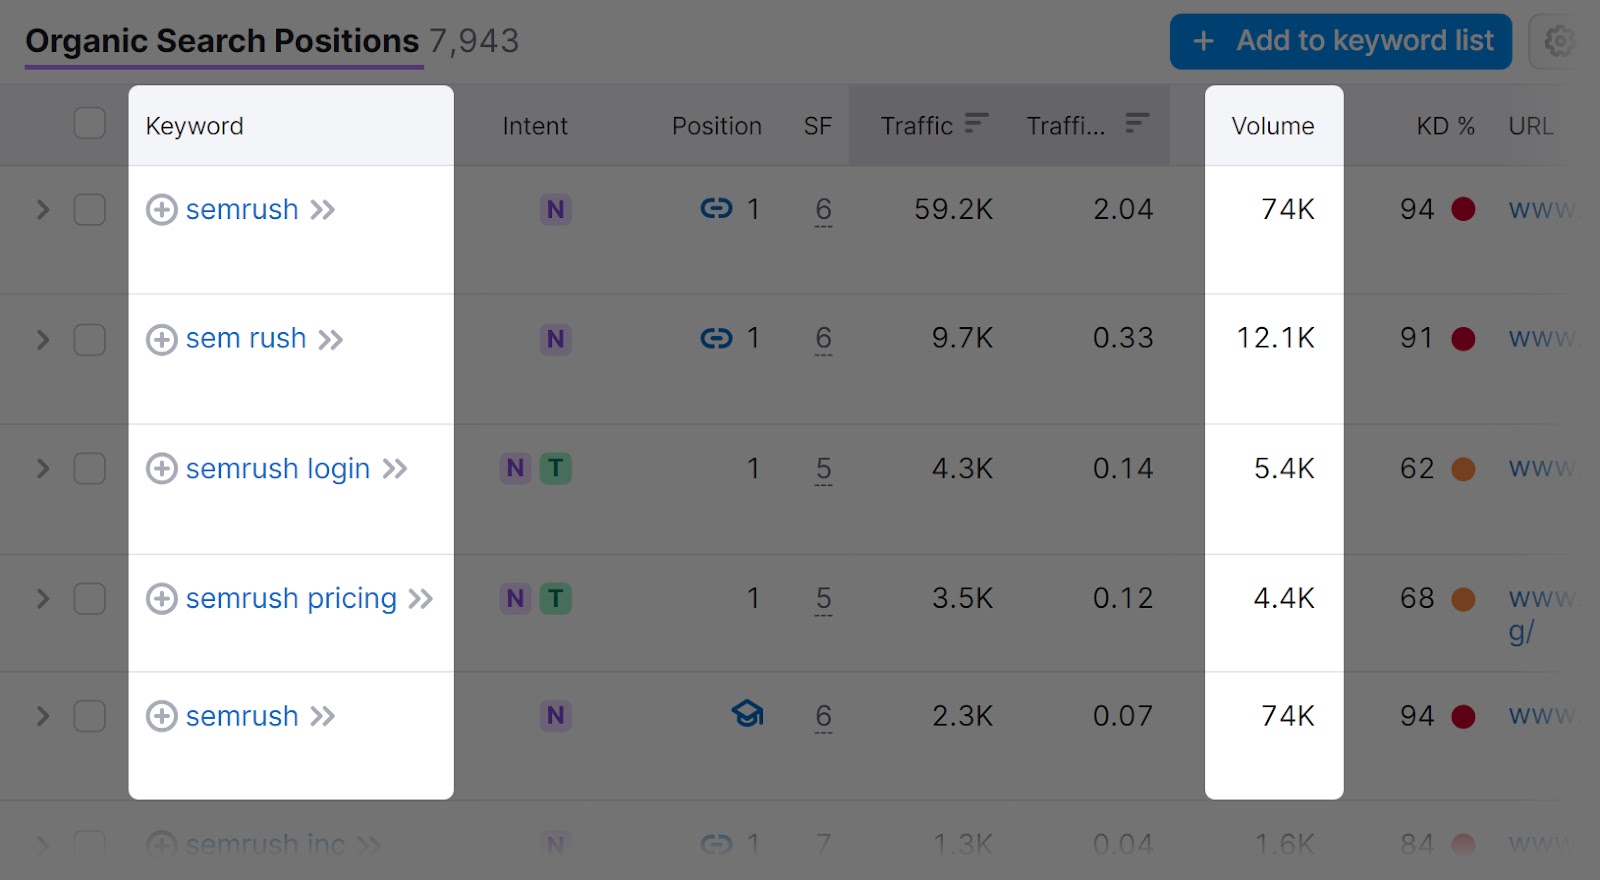Click the plus icon for semrush 2.3K traffic row
Image resolution: width=1600 pixels, height=880 pixels.
pyautogui.click(x=162, y=716)
